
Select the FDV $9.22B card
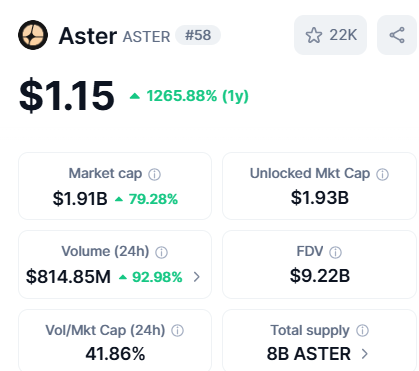[x=319, y=264]
